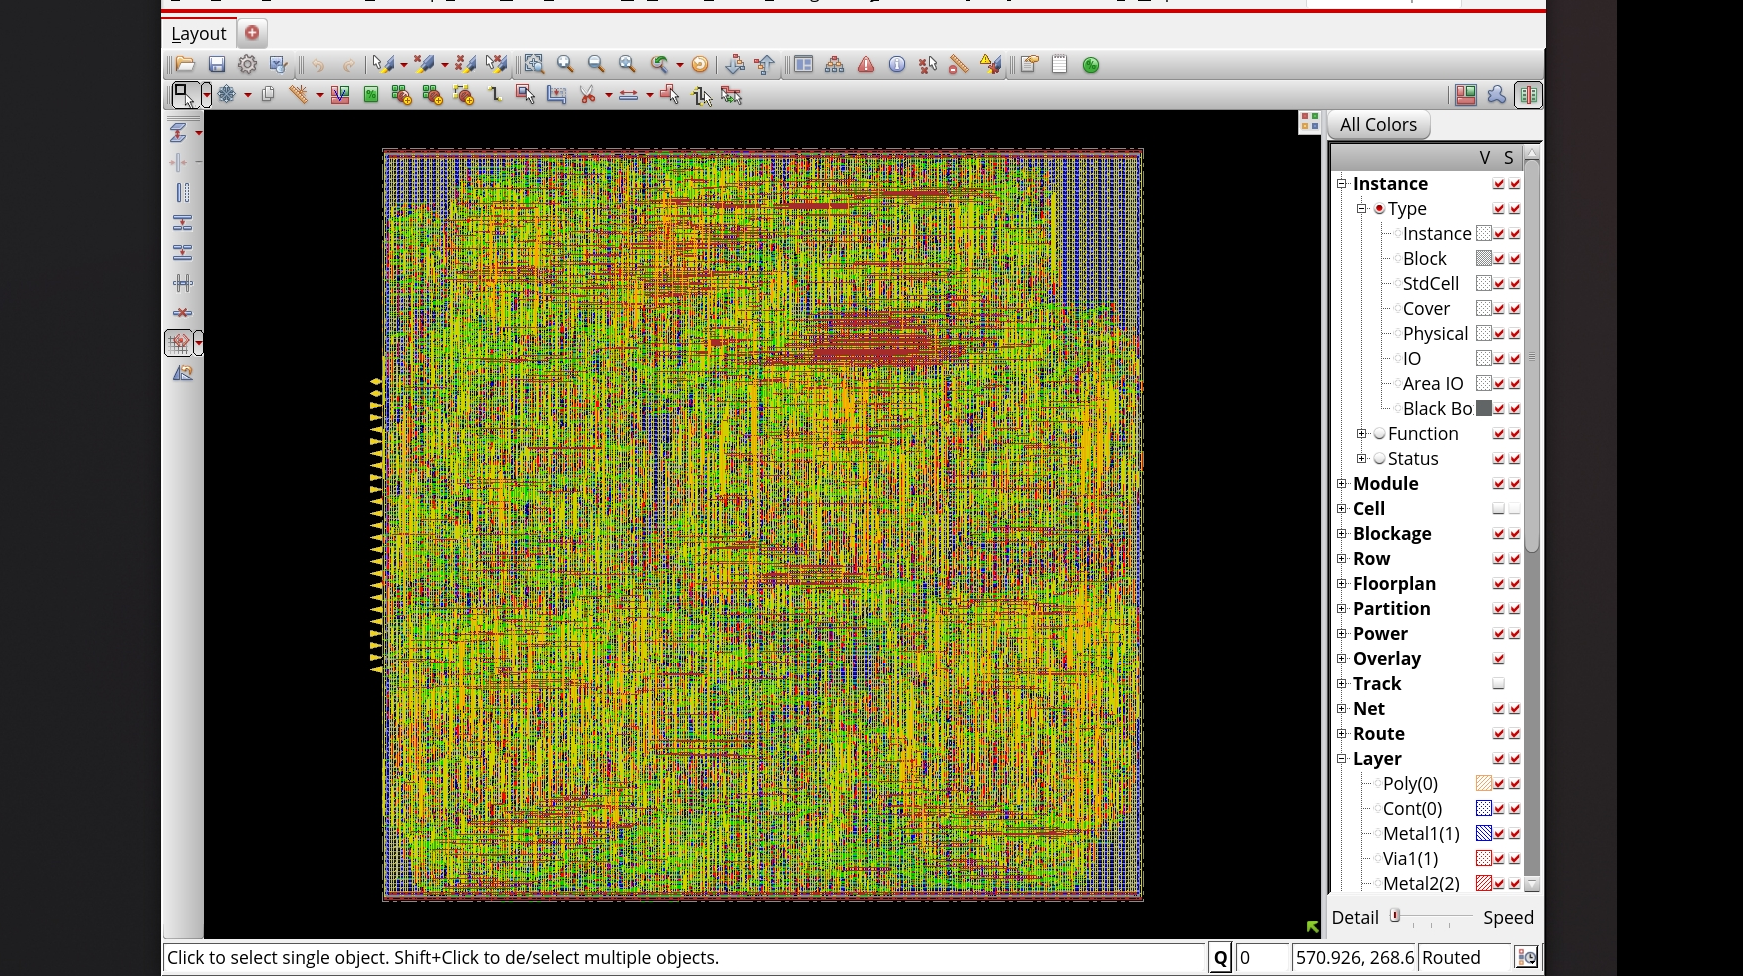The image size is (1743, 976).
Task: Expand the Function tree node
Action: click(x=1362, y=433)
